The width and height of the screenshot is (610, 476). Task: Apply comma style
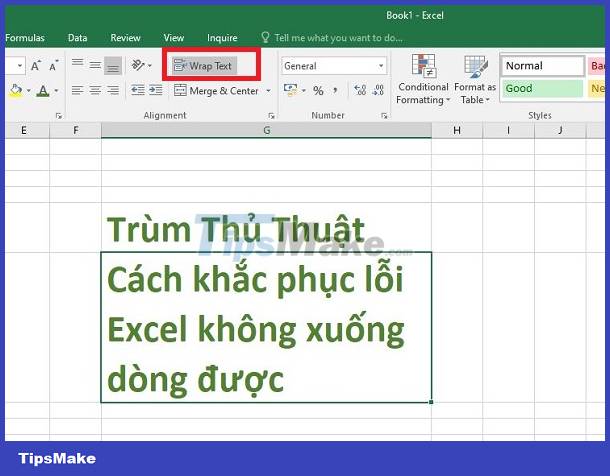335,91
